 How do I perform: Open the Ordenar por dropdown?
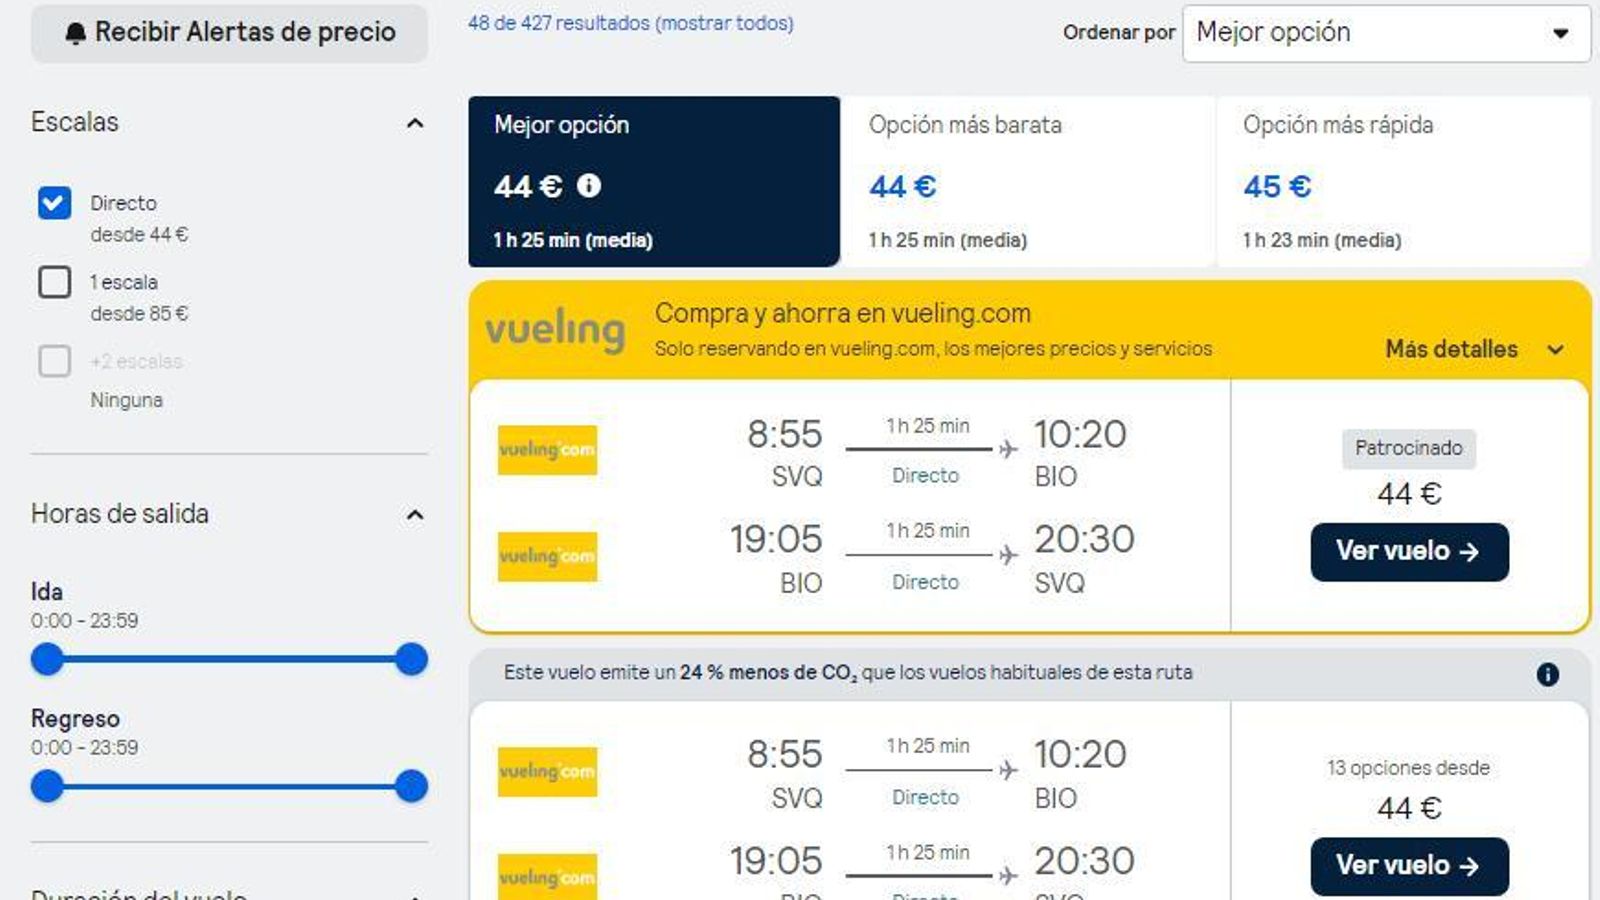1386,33
